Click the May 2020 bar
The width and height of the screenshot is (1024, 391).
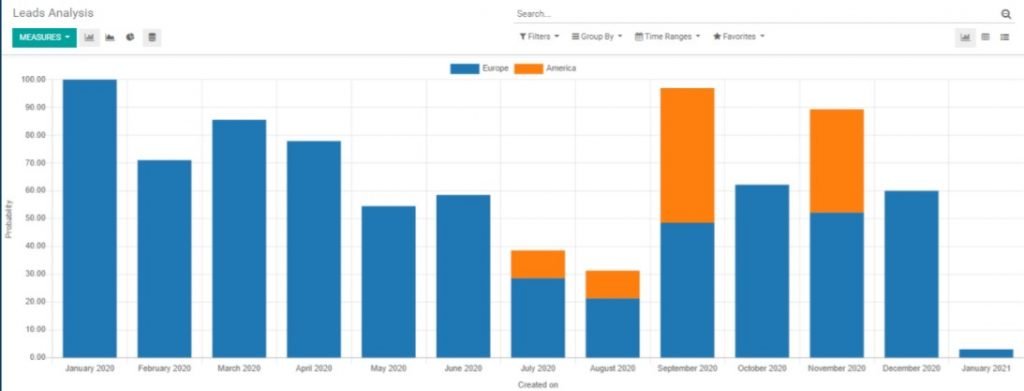(x=389, y=281)
